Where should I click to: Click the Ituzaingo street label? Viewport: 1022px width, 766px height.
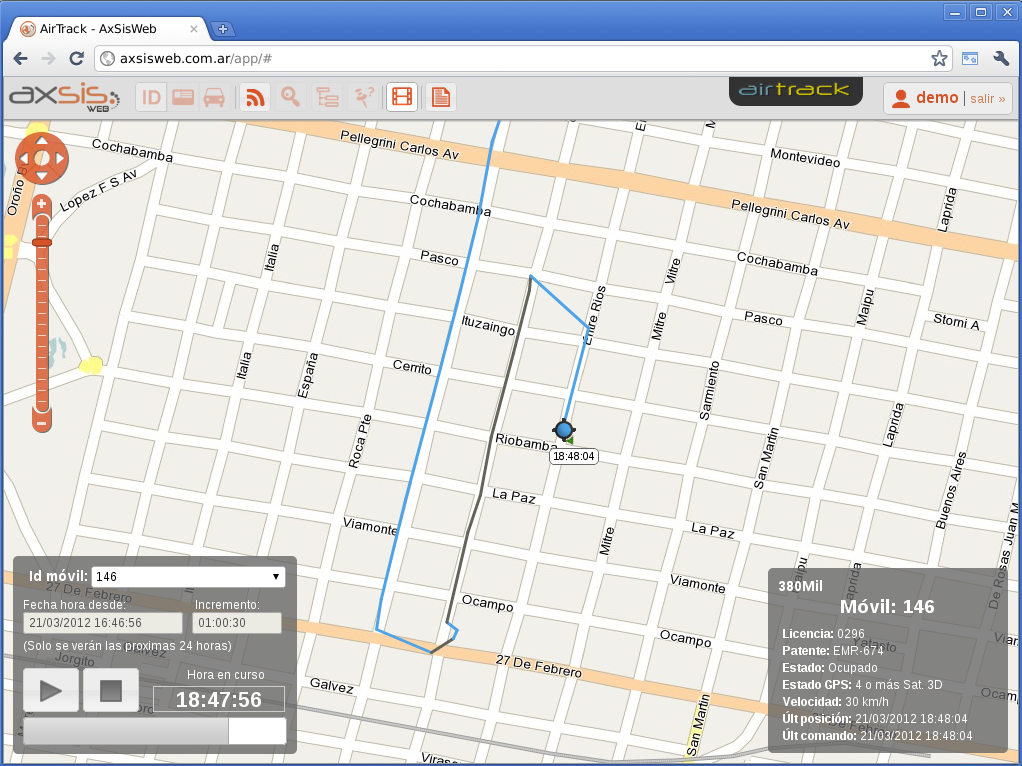(488, 325)
